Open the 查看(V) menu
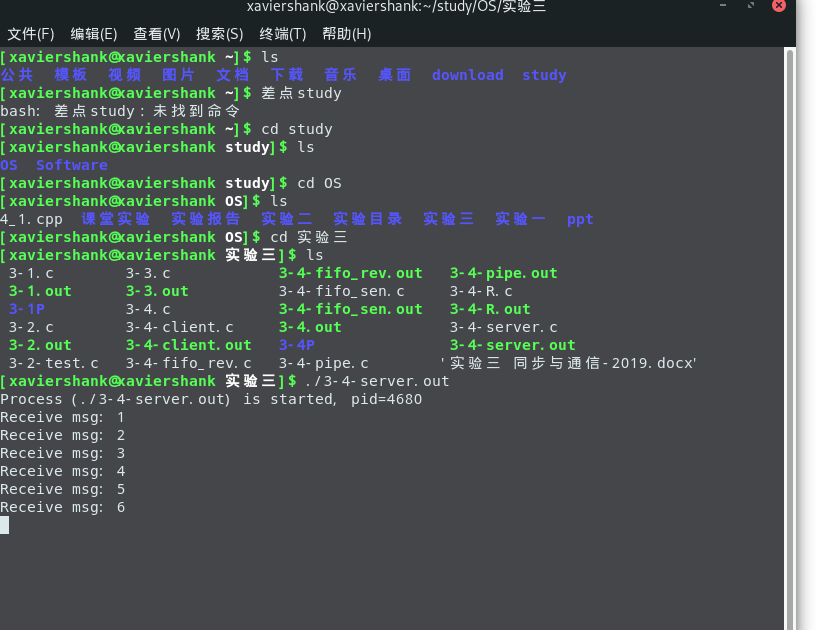The width and height of the screenshot is (816, 630). point(157,34)
